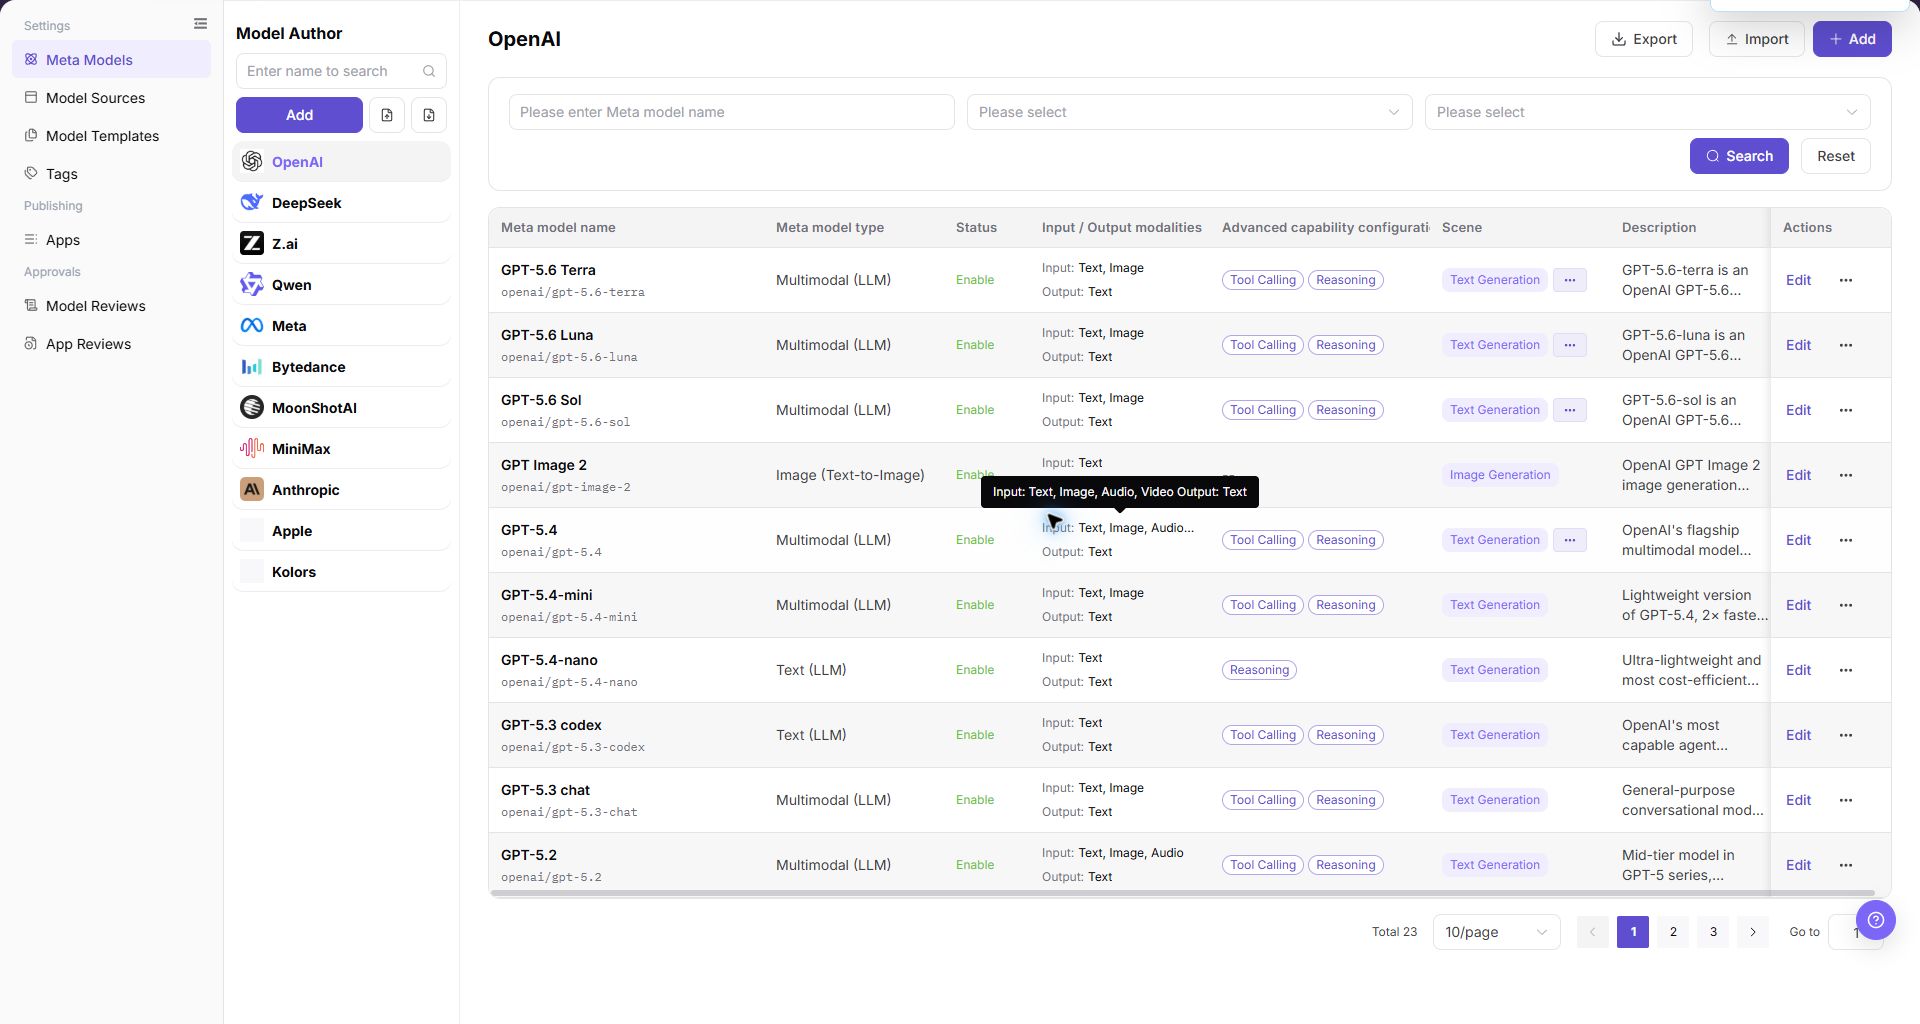This screenshot has height=1024, width=1920.
Task: Go to page 3
Action: click(x=1713, y=932)
